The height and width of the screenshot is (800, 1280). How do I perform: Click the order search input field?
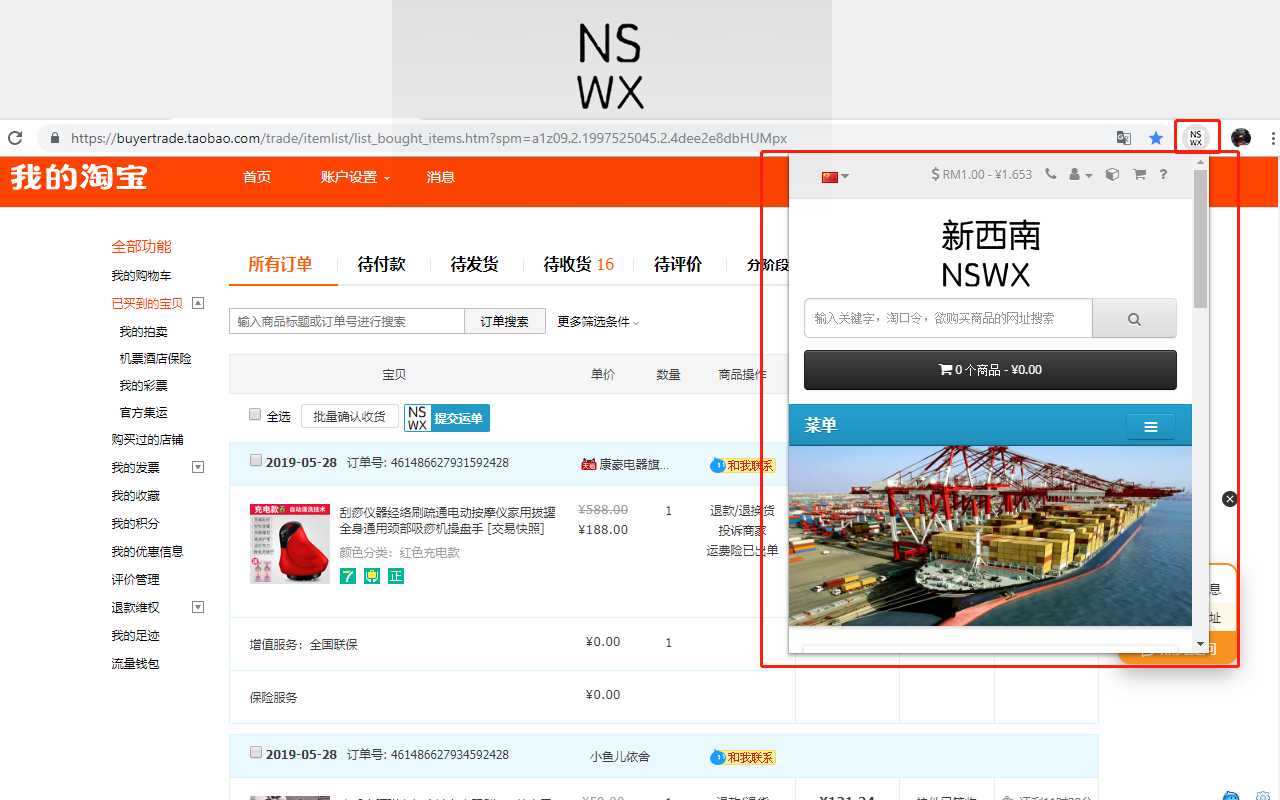click(x=347, y=321)
